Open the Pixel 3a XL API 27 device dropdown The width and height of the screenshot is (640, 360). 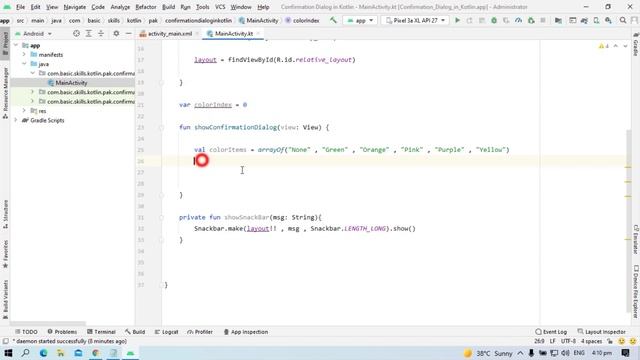pos(415,20)
